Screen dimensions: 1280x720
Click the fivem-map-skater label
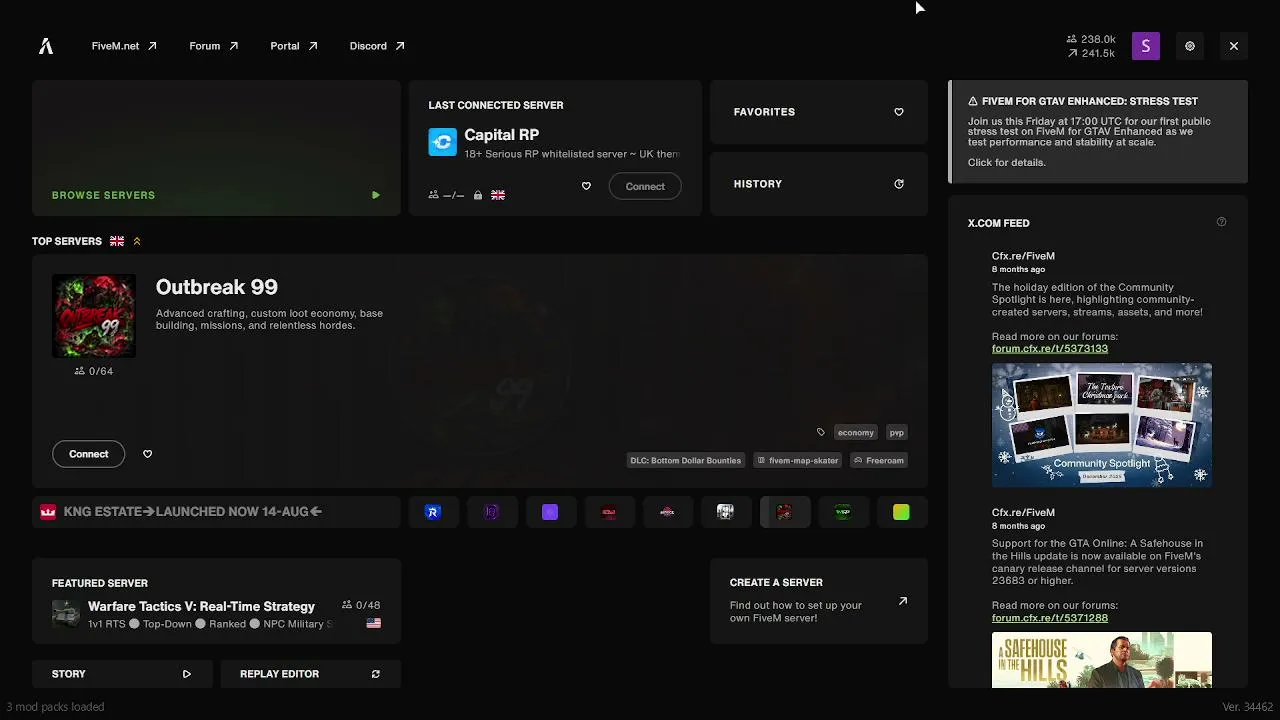pyautogui.click(x=798, y=460)
